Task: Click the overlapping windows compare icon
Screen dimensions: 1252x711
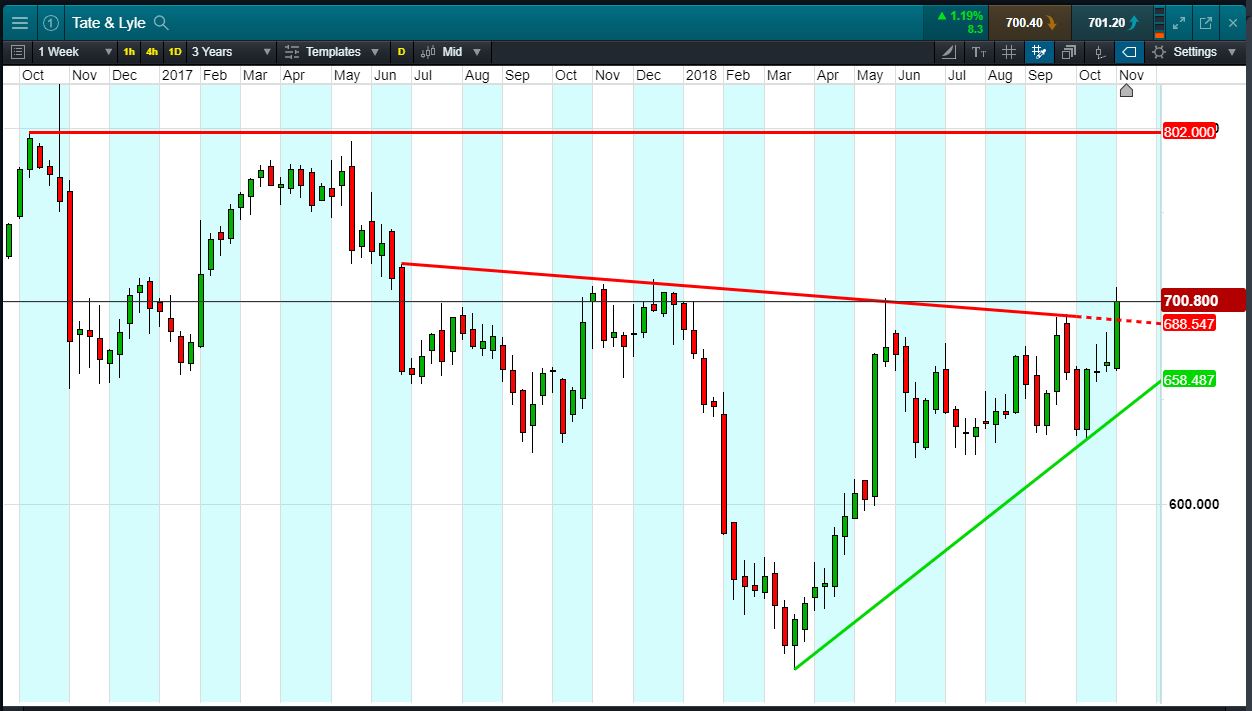Action: point(1069,52)
